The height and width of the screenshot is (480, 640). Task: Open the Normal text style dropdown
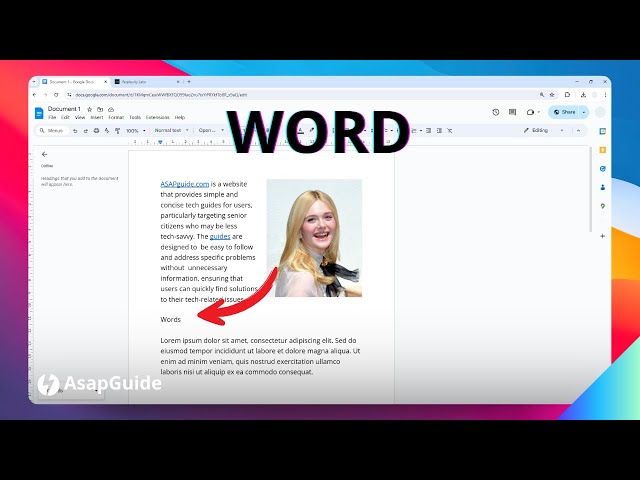click(171, 131)
